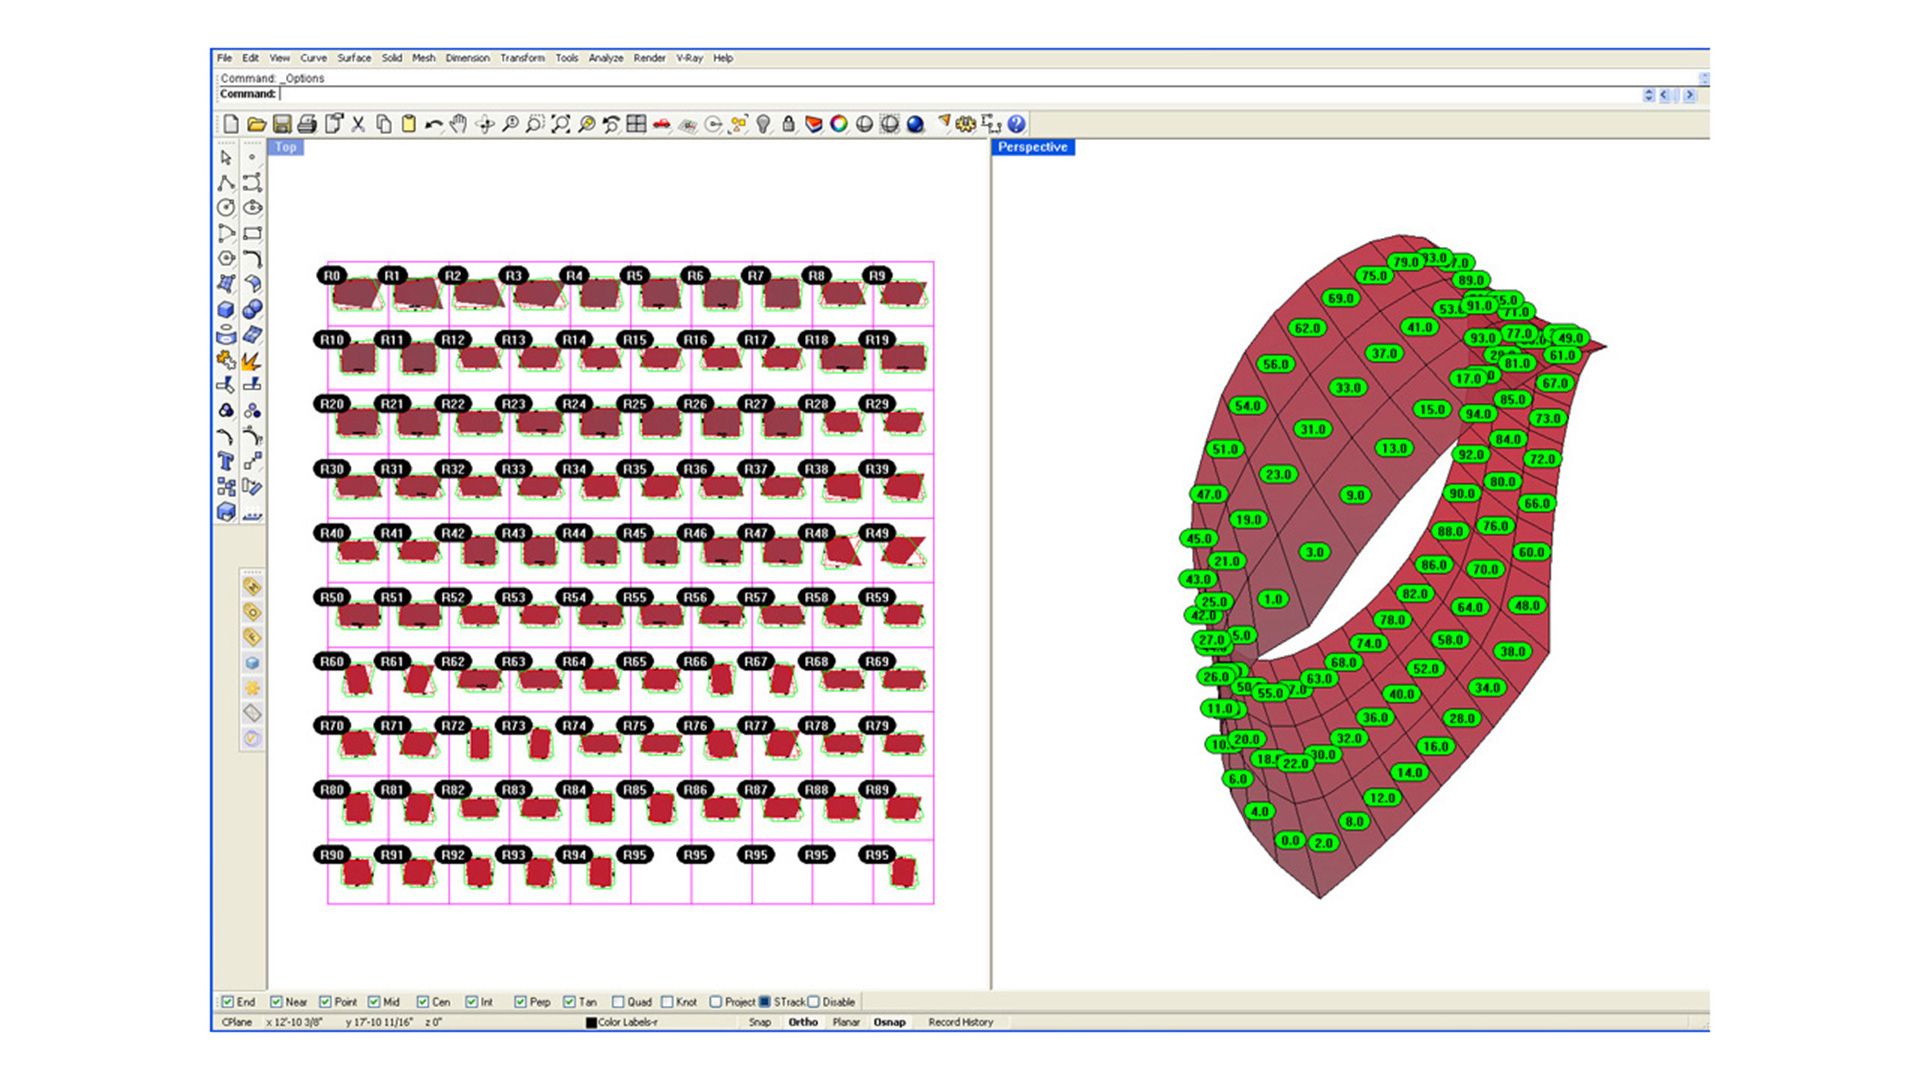
Task: Open Help via the question mark icon
Action: click(1017, 124)
